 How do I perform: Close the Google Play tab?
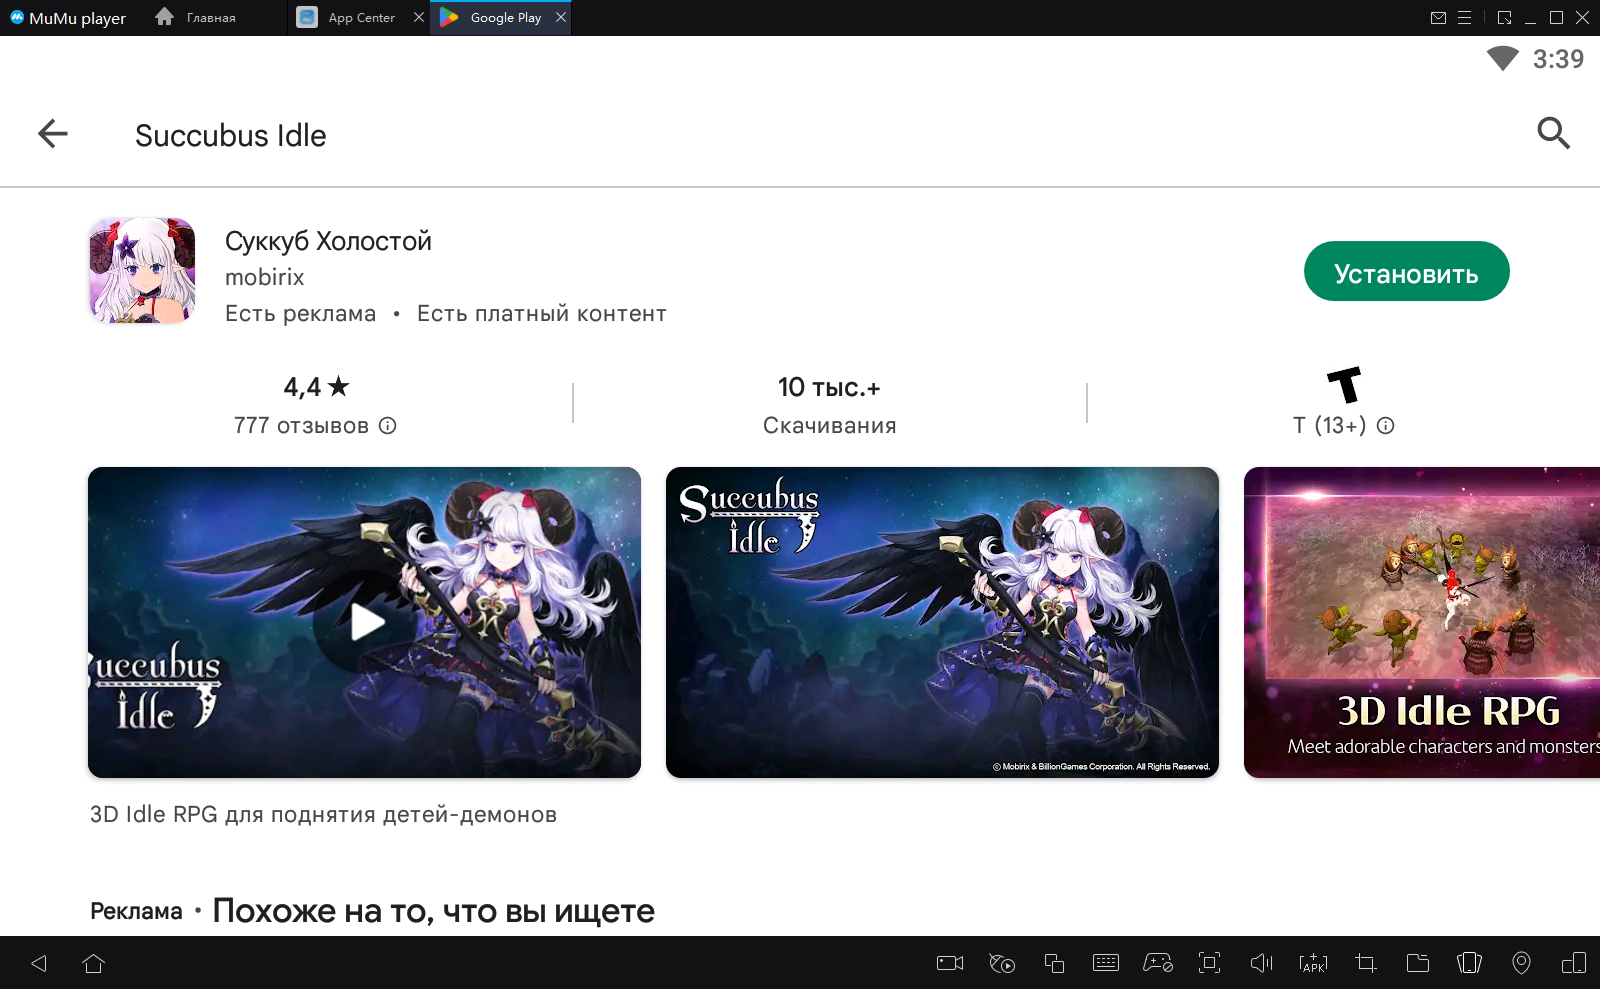click(x=561, y=17)
